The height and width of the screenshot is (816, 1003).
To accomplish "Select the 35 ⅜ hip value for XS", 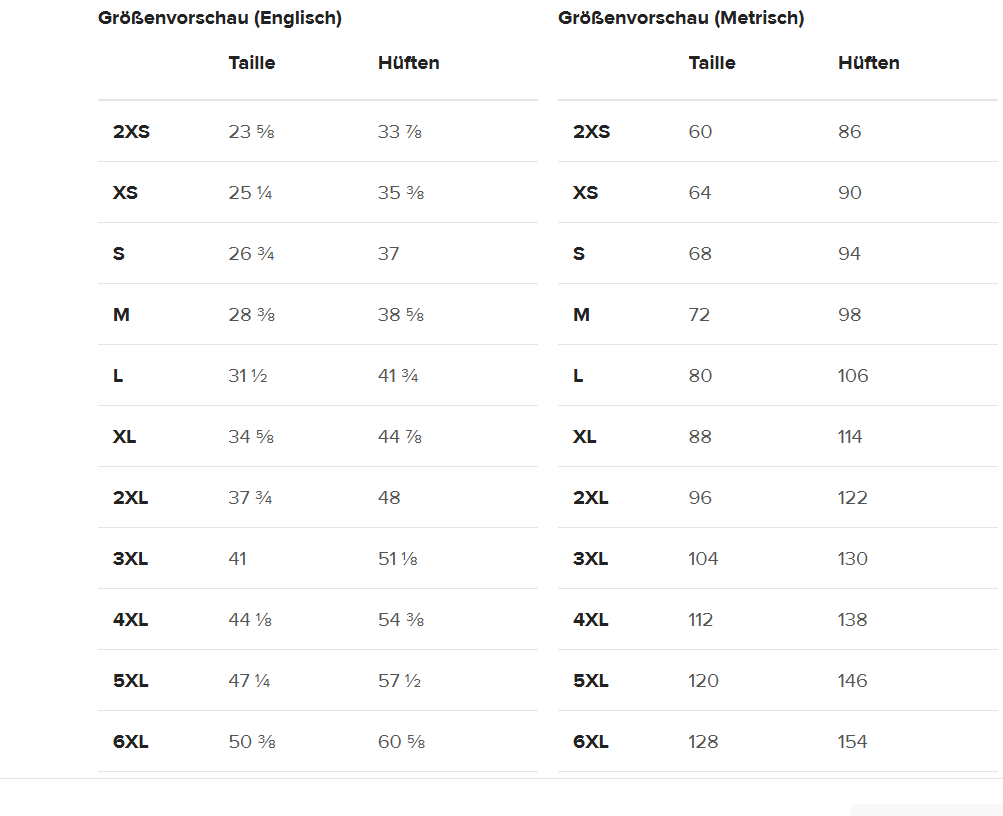I will pos(401,193).
